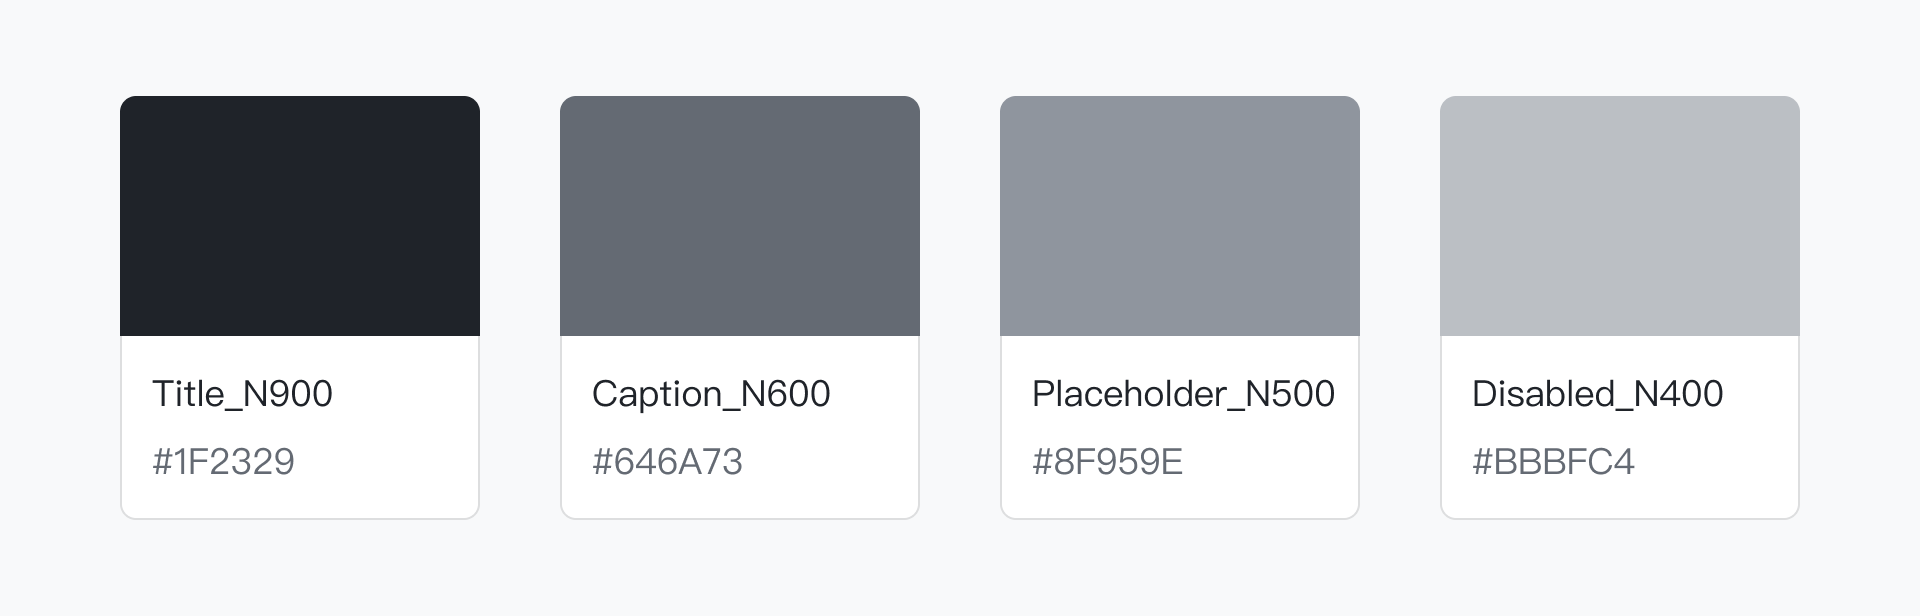Pick the darkest swatch in the palette
Viewport: 1920px width, 616px height.
tap(300, 216)
